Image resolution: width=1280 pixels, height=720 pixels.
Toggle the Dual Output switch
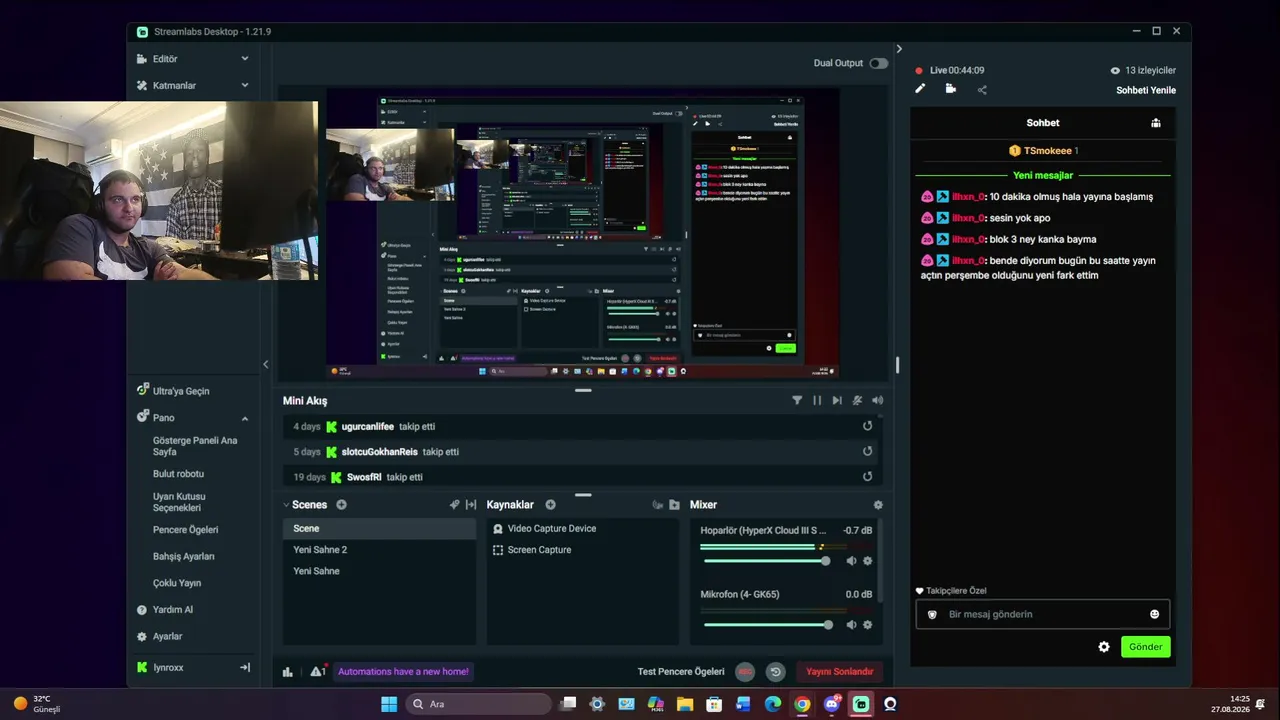(878, 63)
